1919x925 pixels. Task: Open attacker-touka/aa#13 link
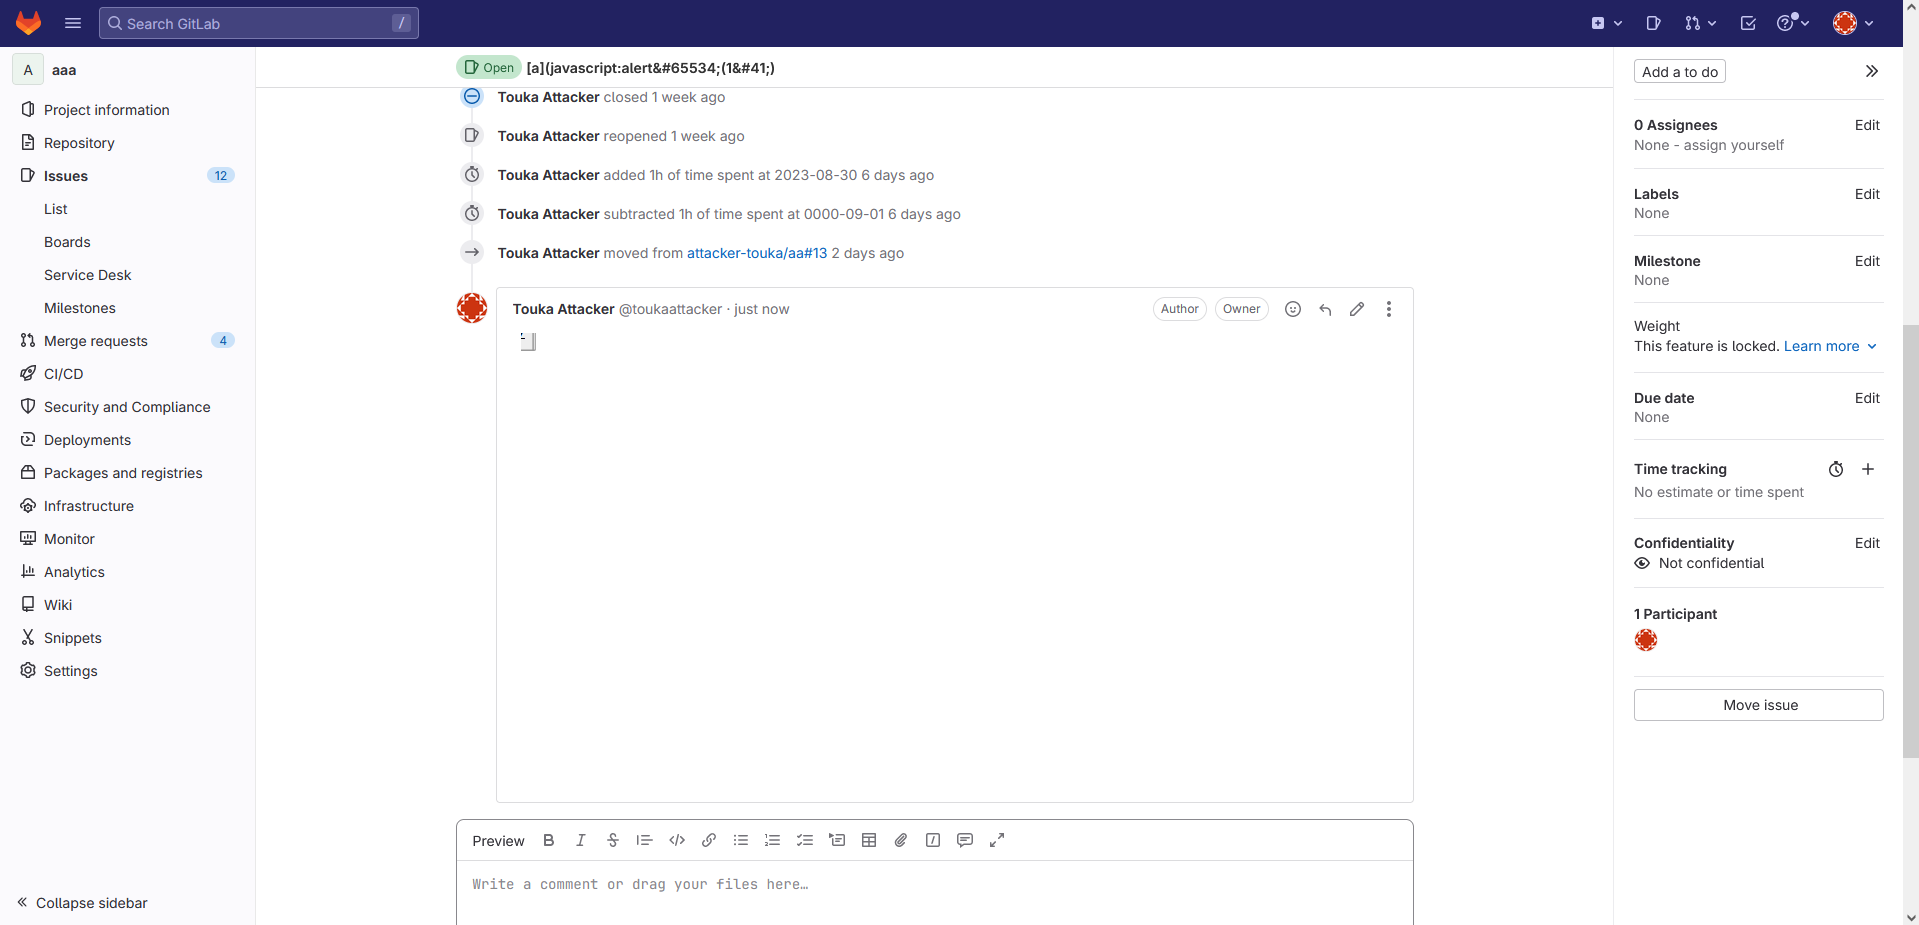pyautogui.click(x=757, y=253)
